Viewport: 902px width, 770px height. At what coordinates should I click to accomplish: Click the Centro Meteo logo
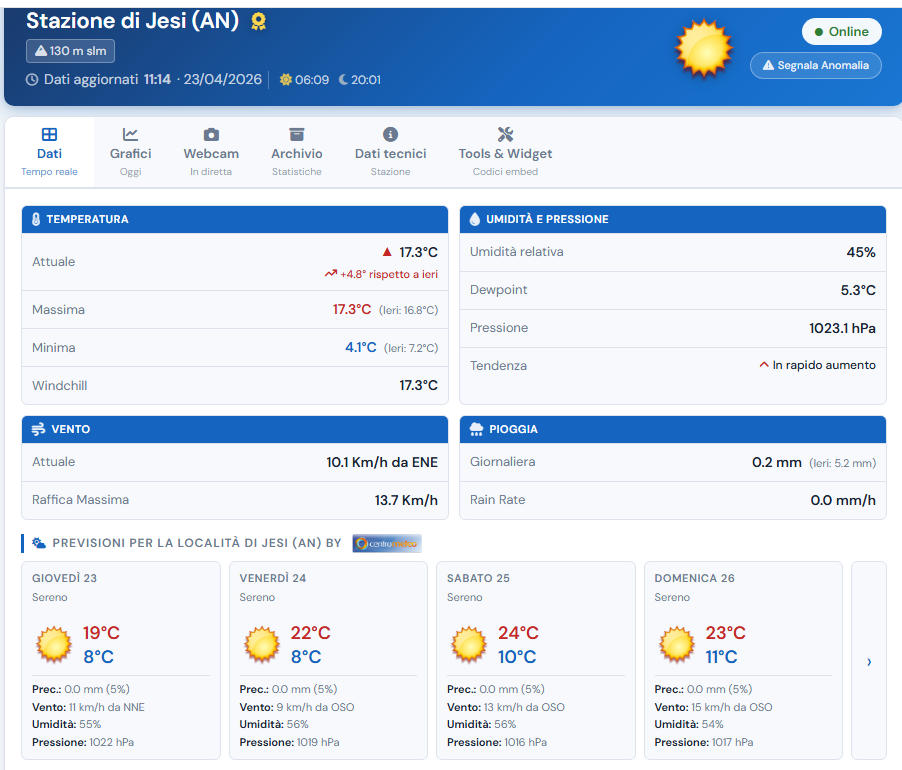tap(387, 543)
